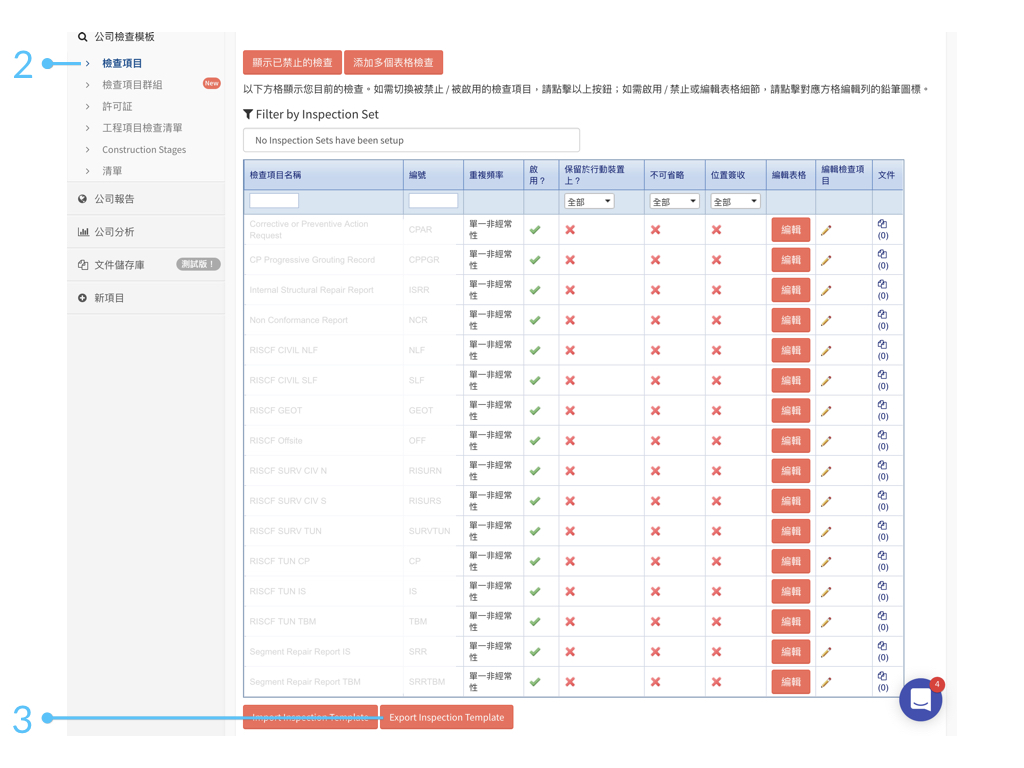
Task: Toggle enabled checkmark for CPPGR row
Action: [x=535, y=260]
